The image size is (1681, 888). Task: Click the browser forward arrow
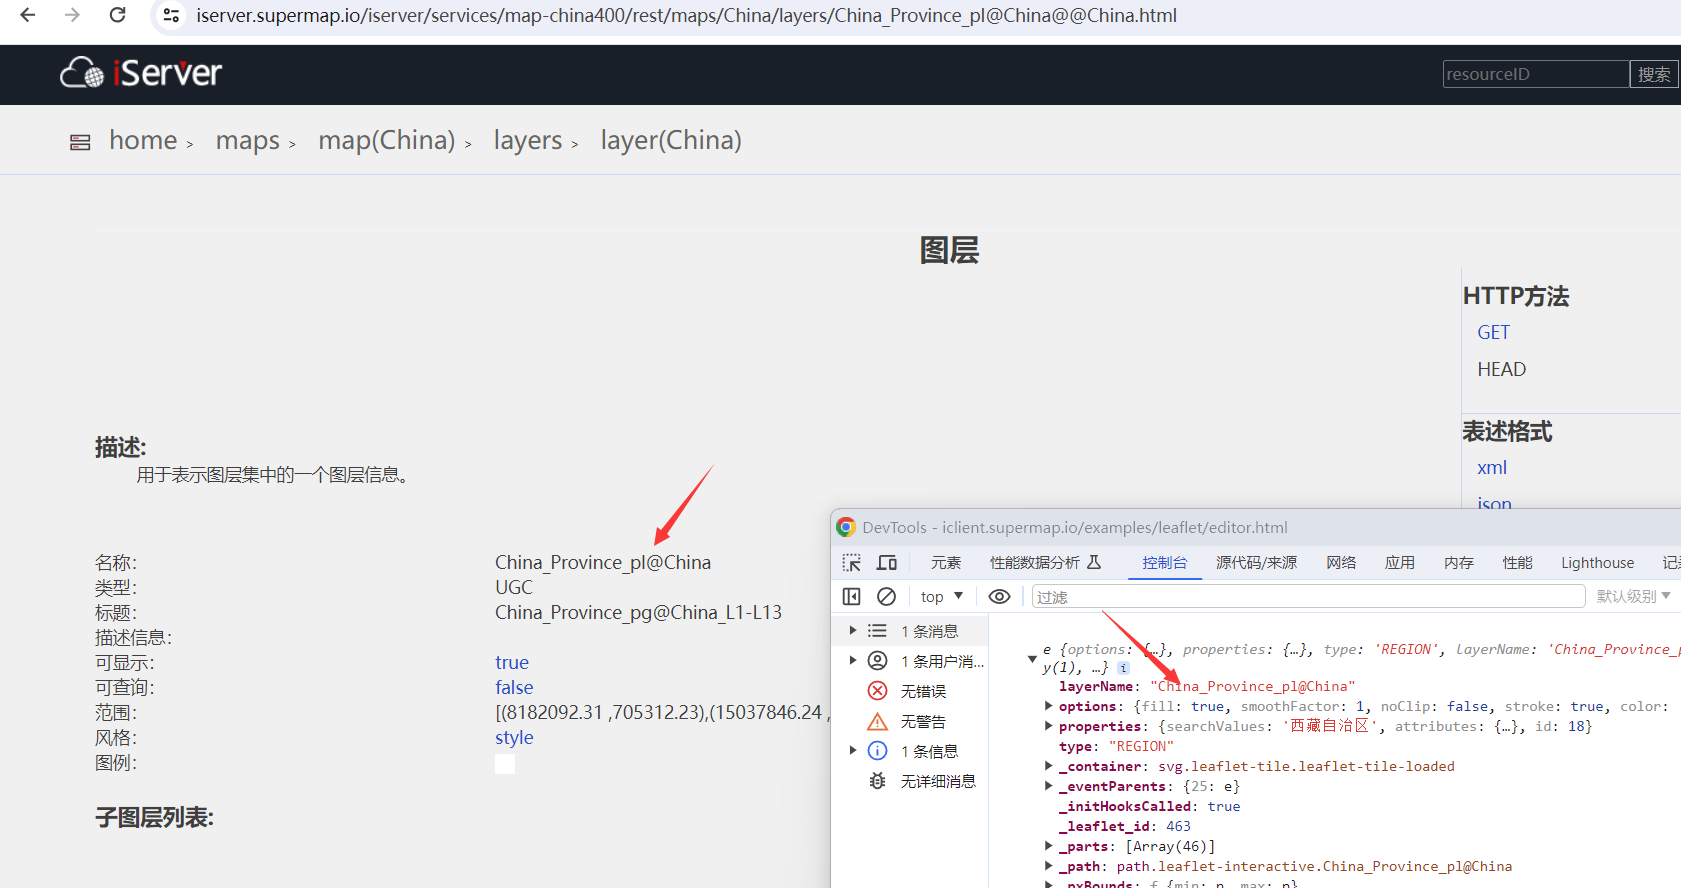72,15
